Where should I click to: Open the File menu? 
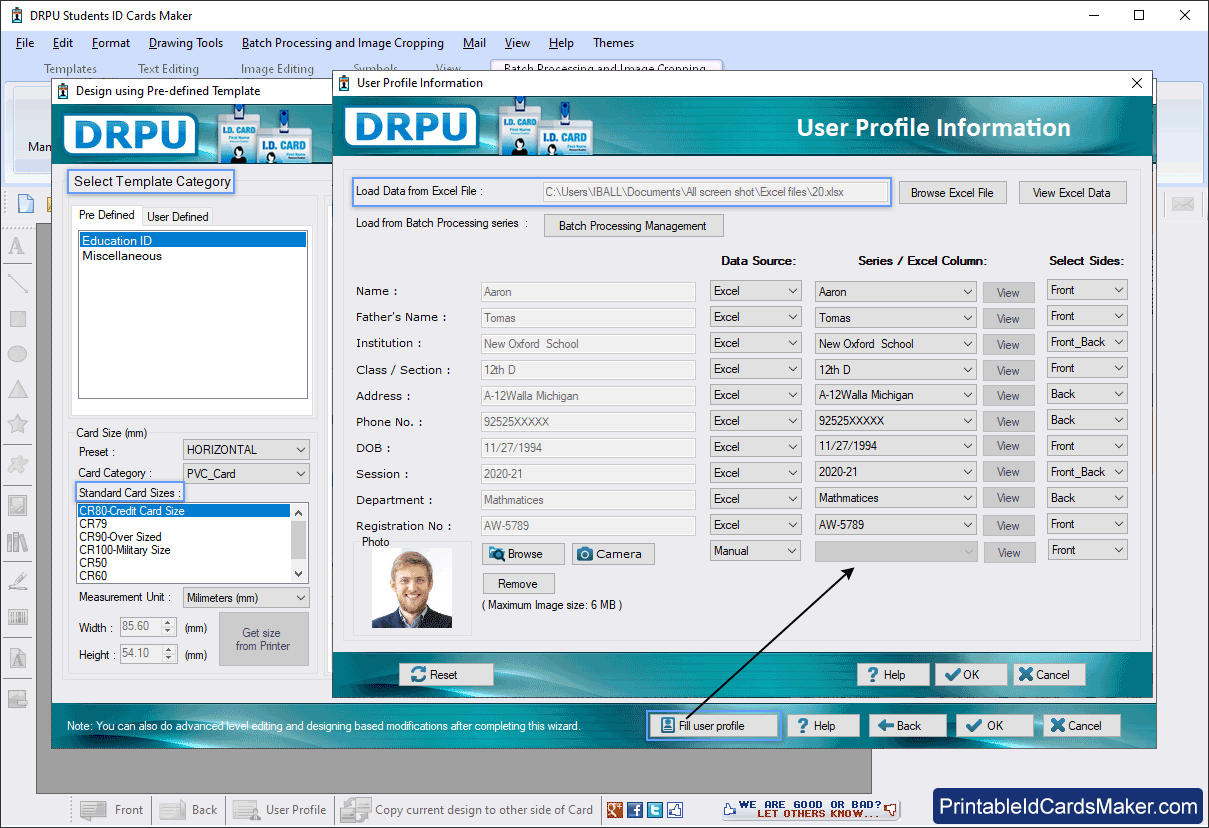25,43
